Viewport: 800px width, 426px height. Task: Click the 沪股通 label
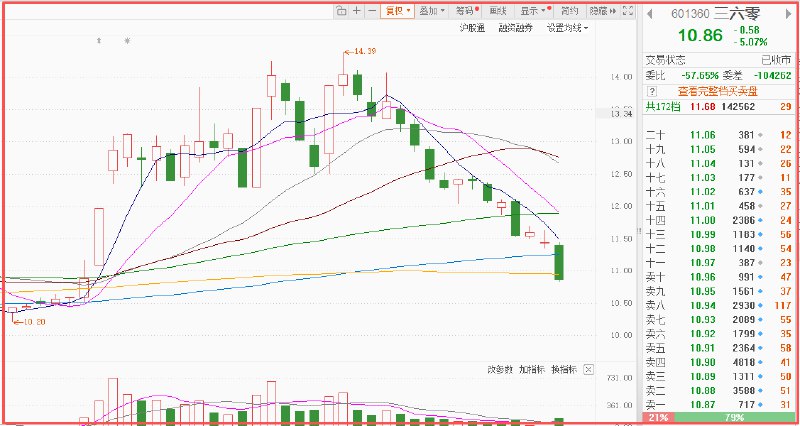point(472,29)
